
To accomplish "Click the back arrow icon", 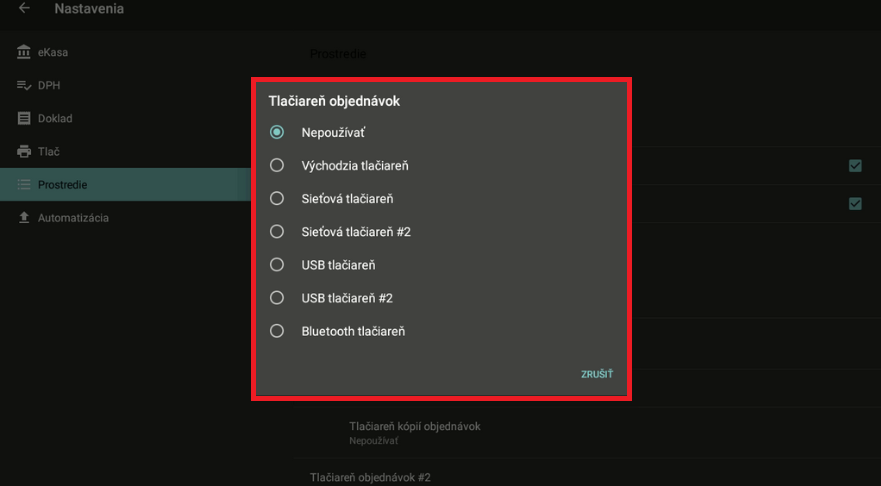I will click(24, 9).
